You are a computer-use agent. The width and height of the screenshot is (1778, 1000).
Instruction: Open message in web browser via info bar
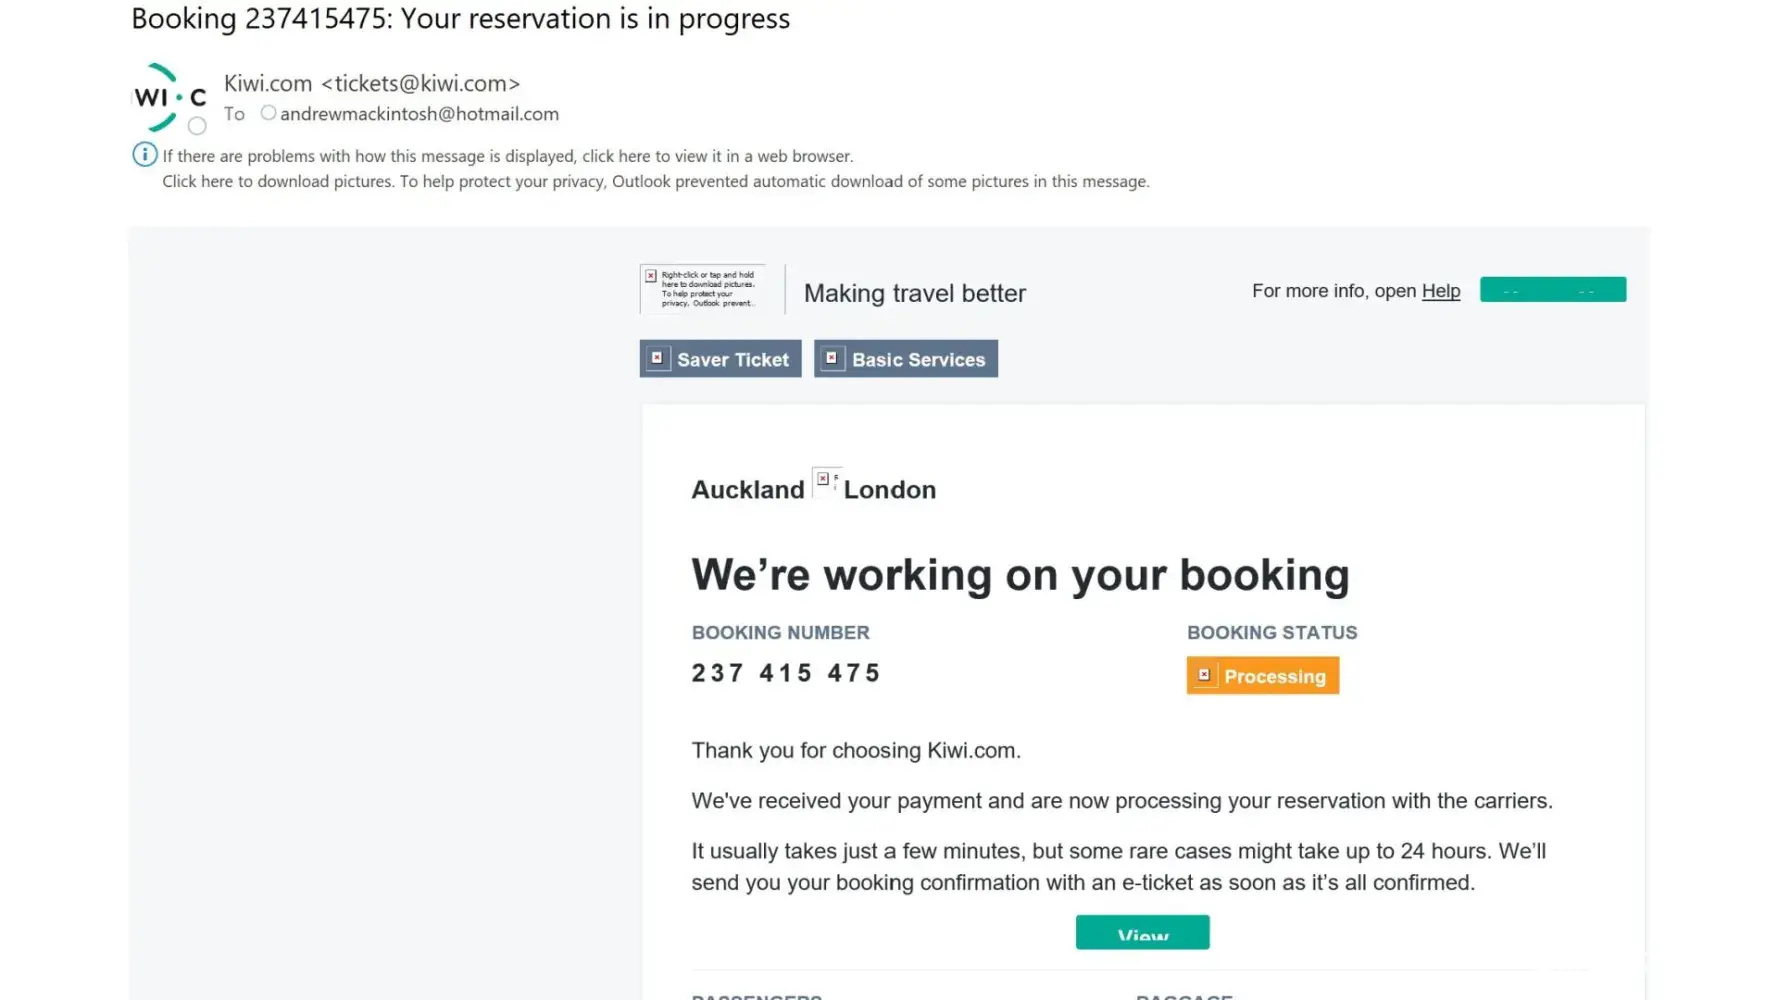(507, 156)
